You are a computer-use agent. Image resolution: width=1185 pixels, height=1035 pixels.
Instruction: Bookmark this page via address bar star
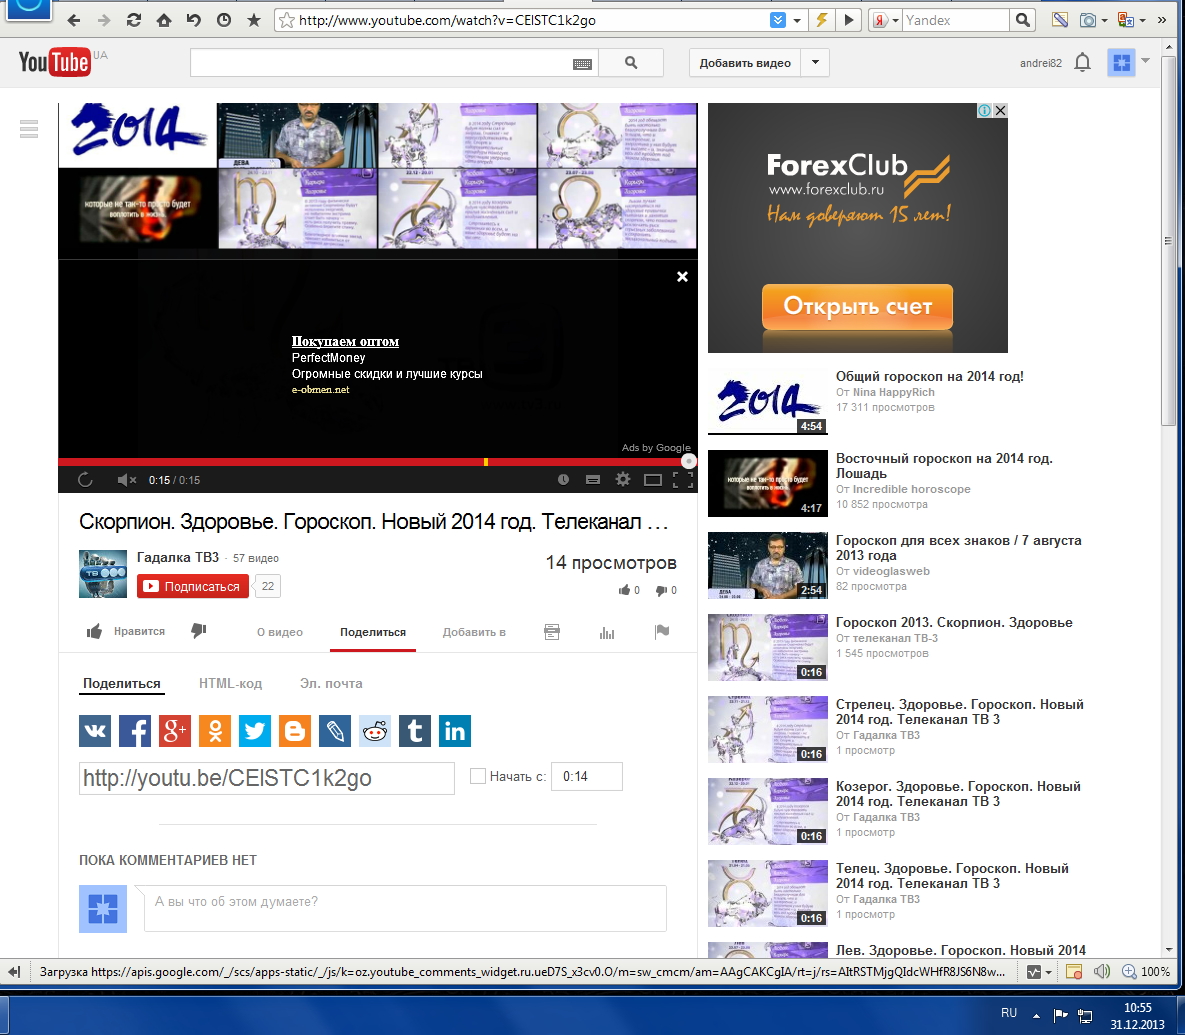[x=286, y=20]
